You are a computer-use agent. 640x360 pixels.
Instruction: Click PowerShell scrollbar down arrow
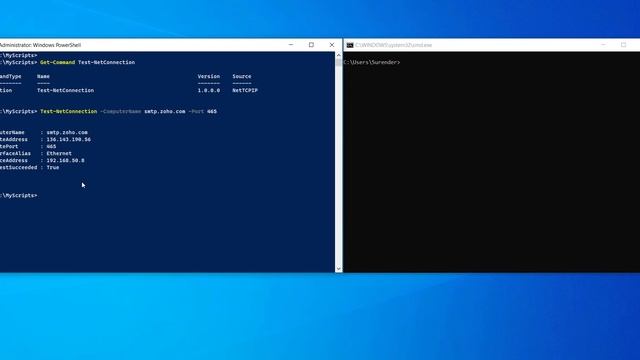pos(338,269)
